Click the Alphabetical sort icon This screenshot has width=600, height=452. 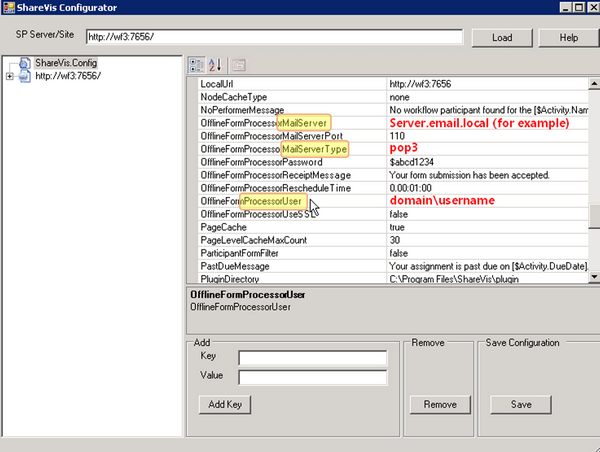click(x=215, y=65)
